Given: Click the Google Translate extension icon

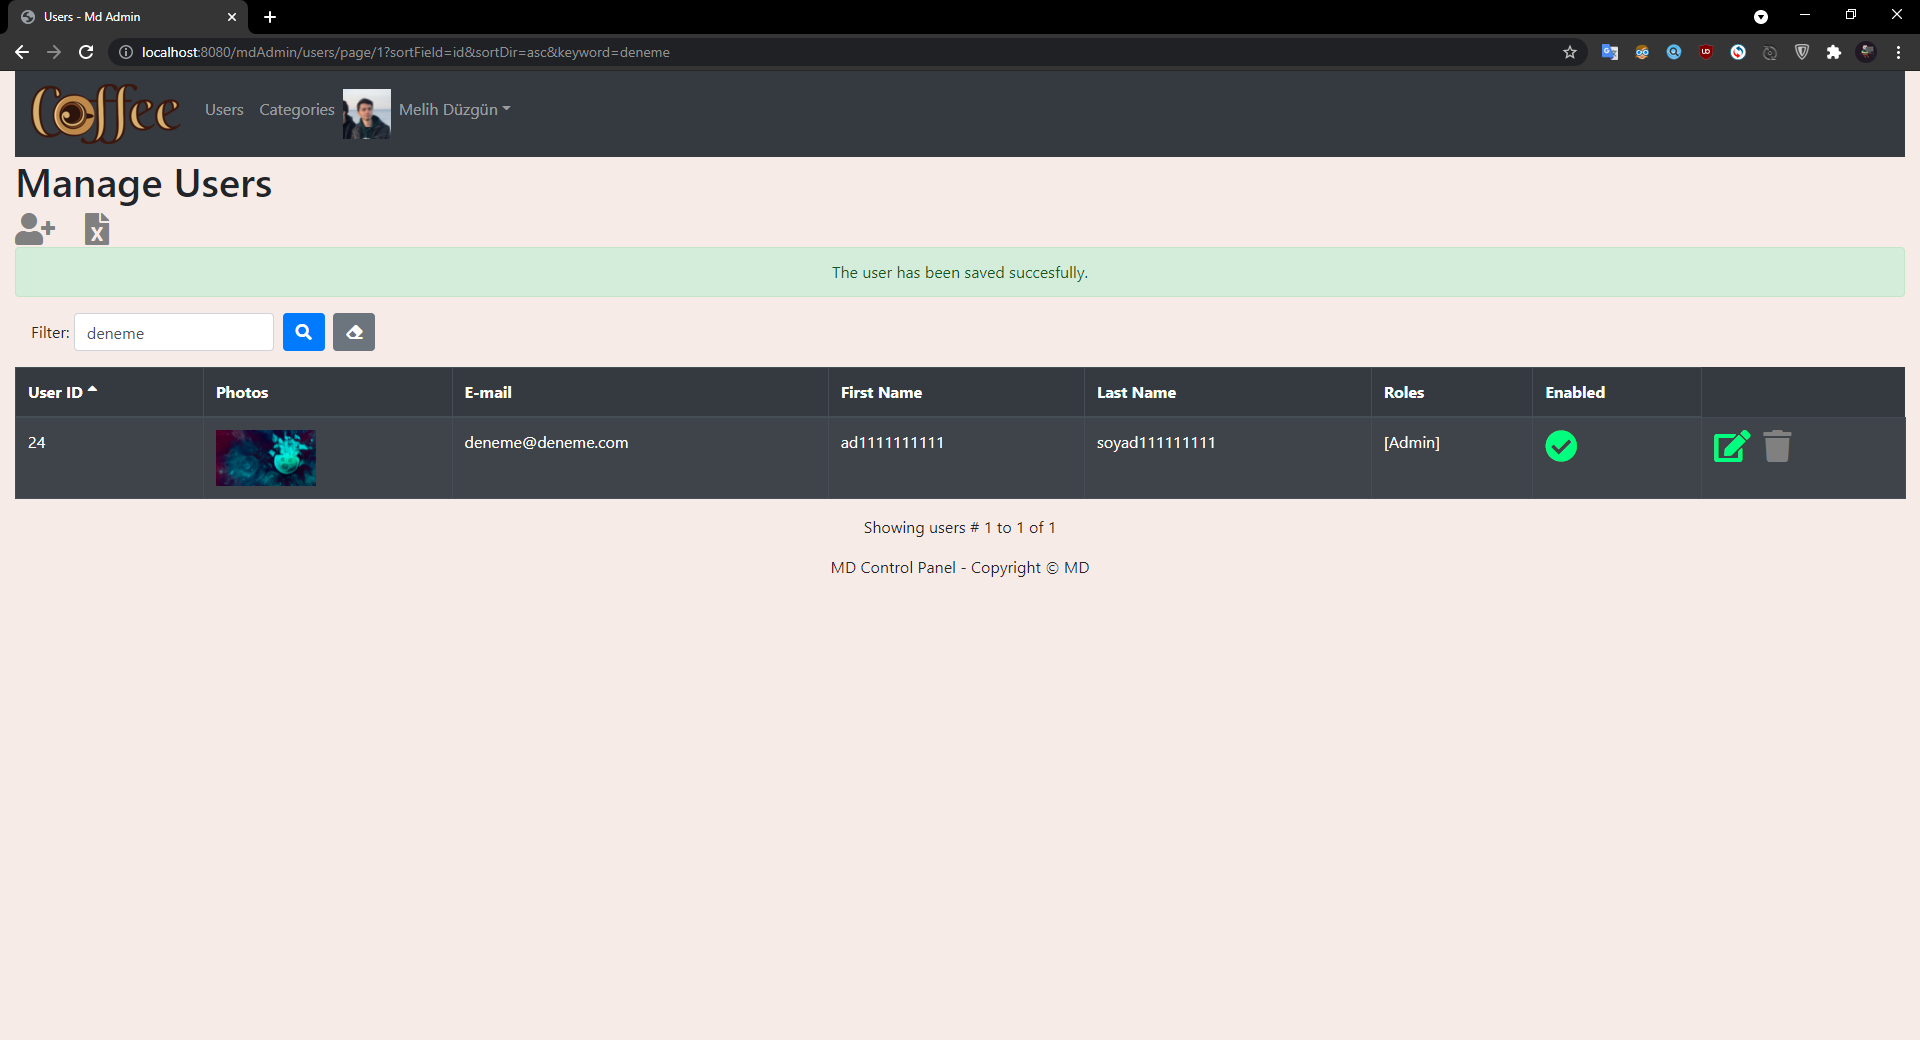Looking at the screenshot, I should [x=1610, y=52].
